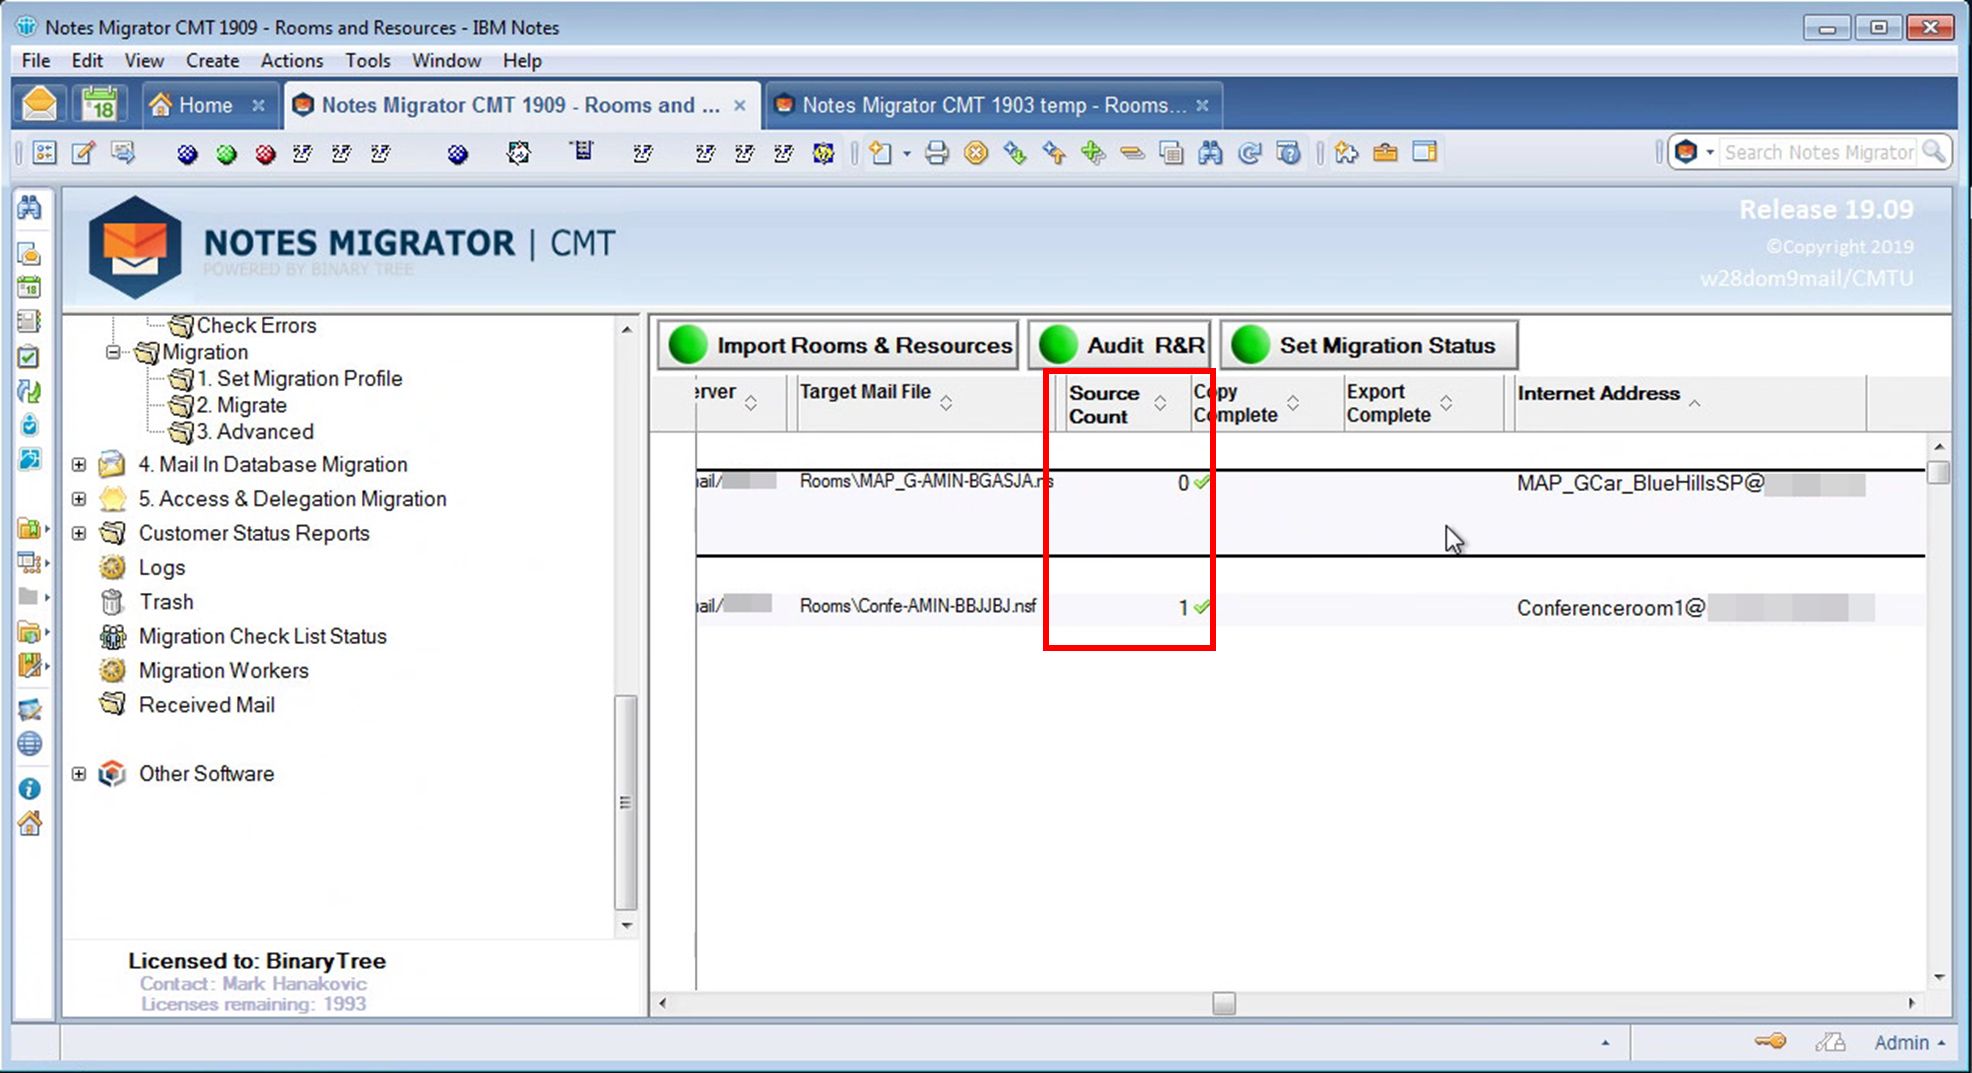1972x1073 pixels.
Task: Click the blue info icon in sidebar
Action: pos(30,789)
